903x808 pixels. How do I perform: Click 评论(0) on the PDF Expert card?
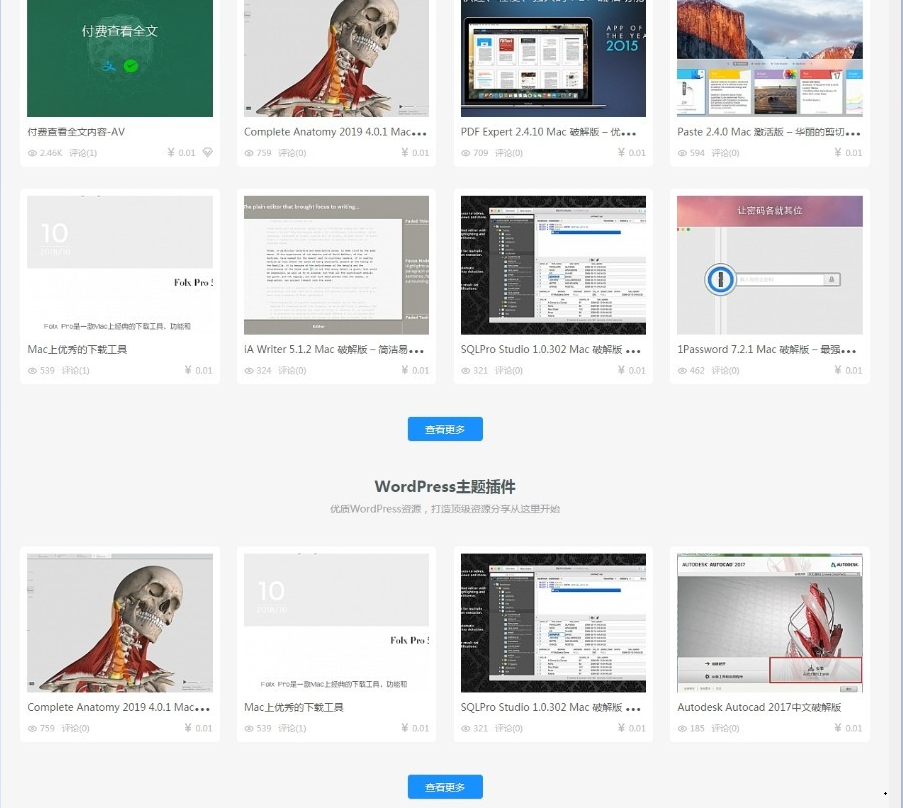(x=509, y=153)
